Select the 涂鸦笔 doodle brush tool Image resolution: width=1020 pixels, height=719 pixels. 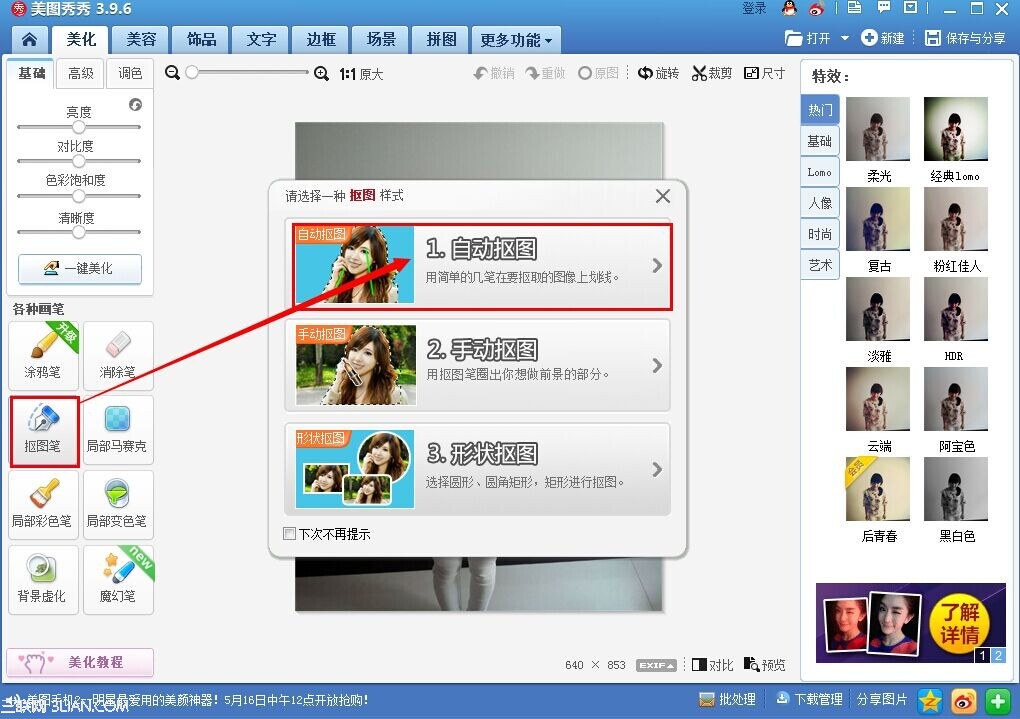coord(43,355)
